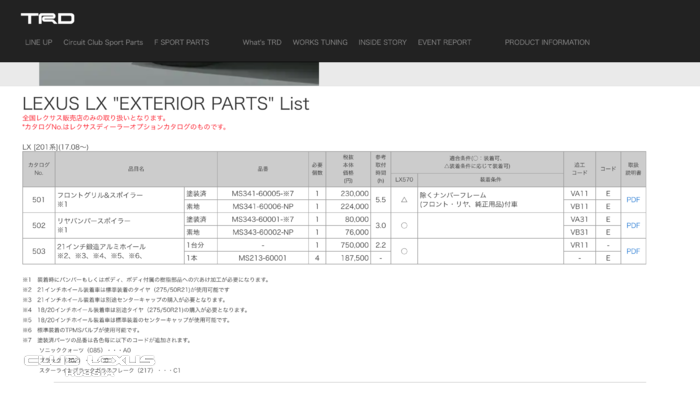Click the TRD logo

[47, 18]
